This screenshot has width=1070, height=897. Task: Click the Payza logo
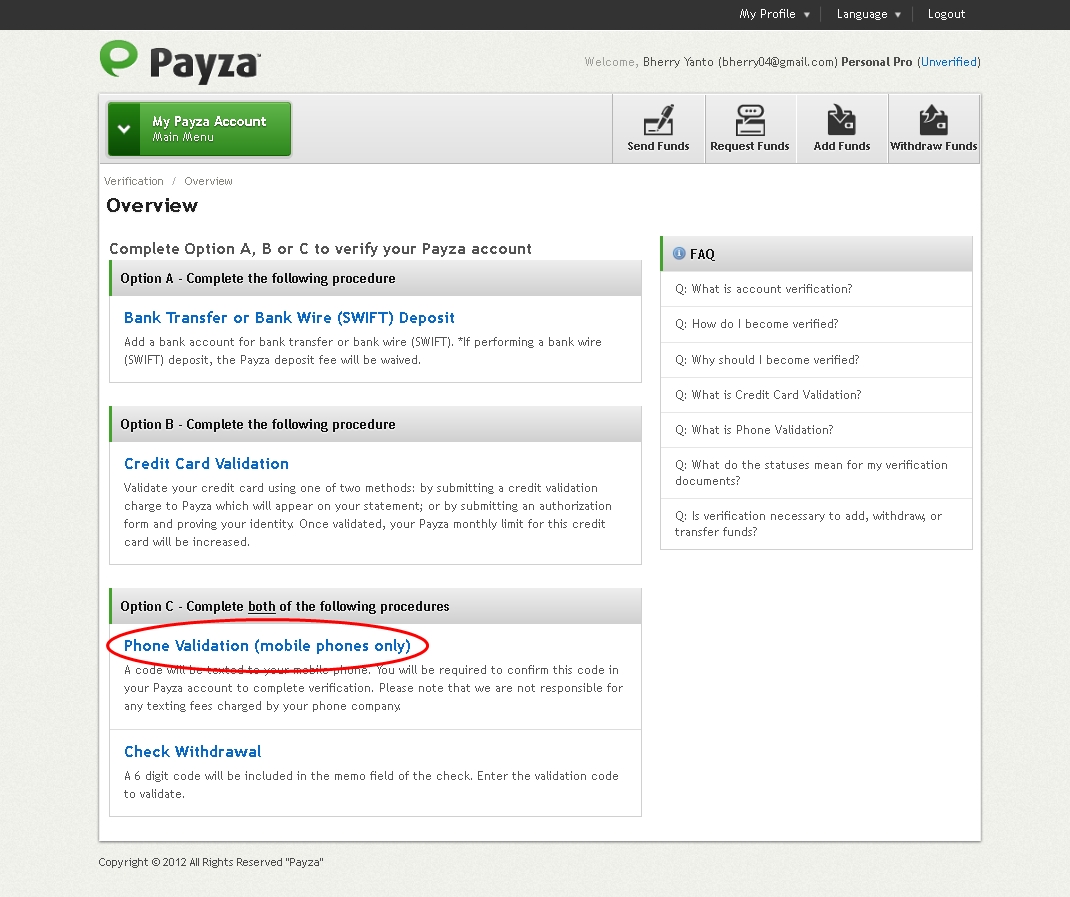(x=179, y=62)
